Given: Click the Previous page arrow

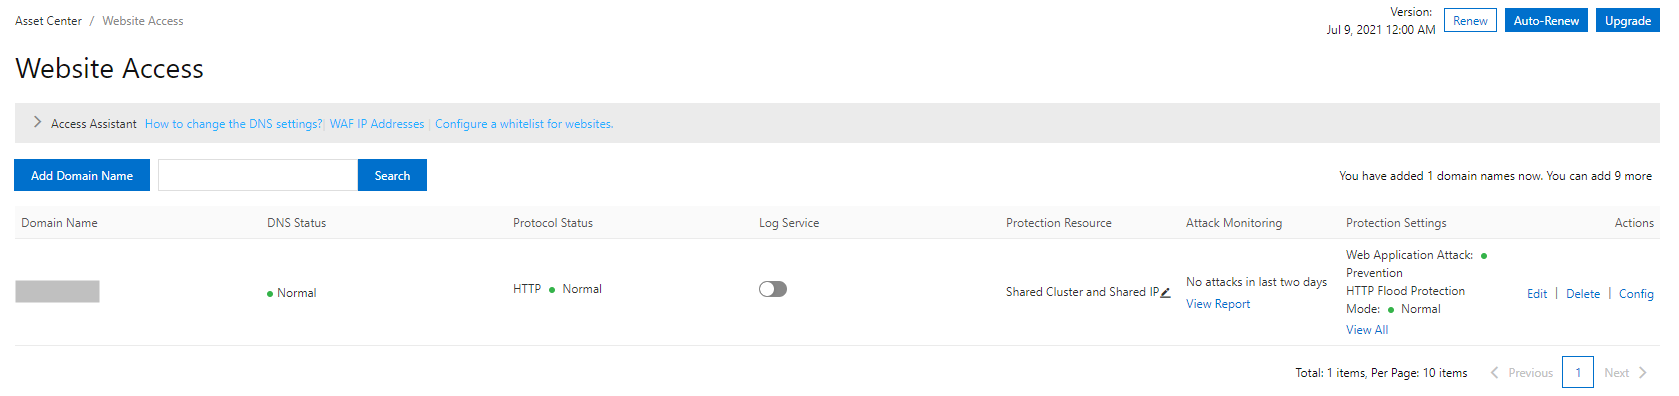Looking at the screenshot, I should pyautogui.click(x=1521, y=373).
